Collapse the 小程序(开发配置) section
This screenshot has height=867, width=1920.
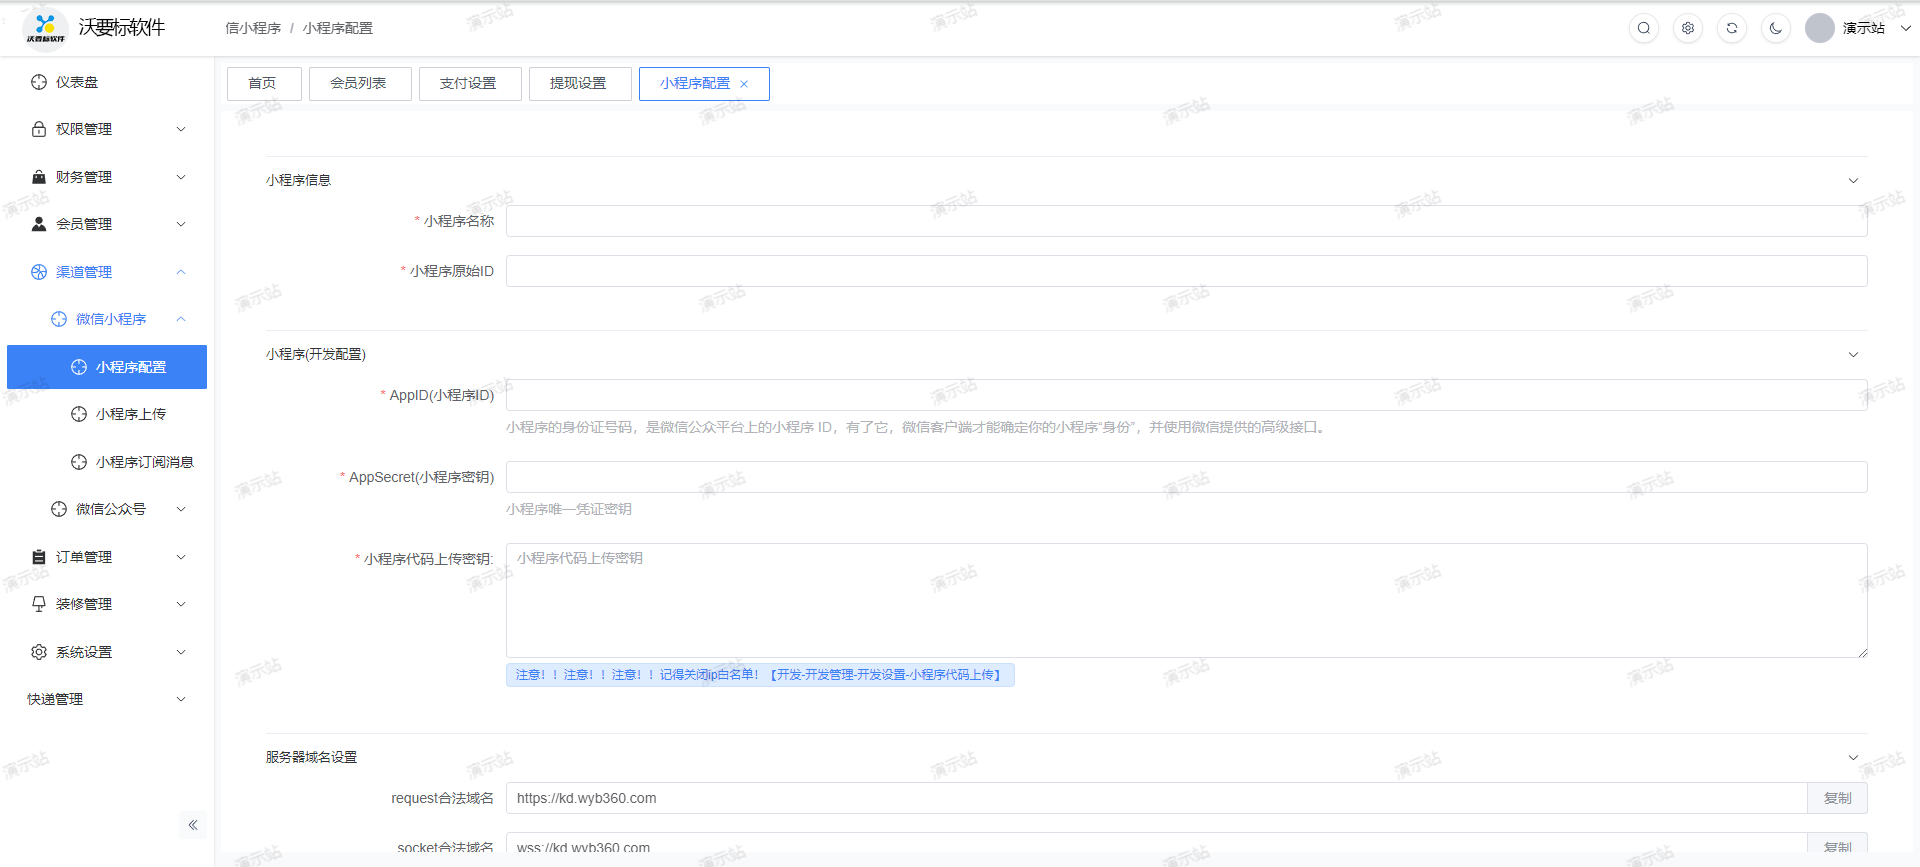tap(1853, 355)
